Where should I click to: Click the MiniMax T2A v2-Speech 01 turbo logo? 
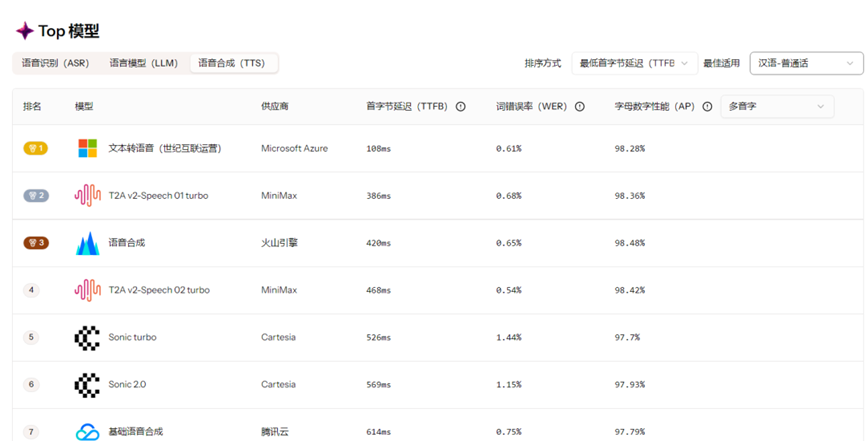88,195
